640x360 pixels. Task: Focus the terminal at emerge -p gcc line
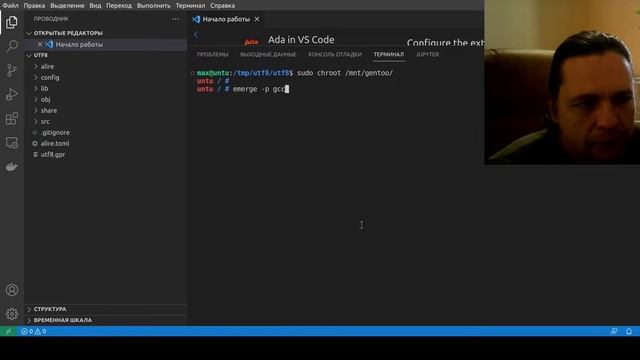pyautogui.click(x=243, y=89)
